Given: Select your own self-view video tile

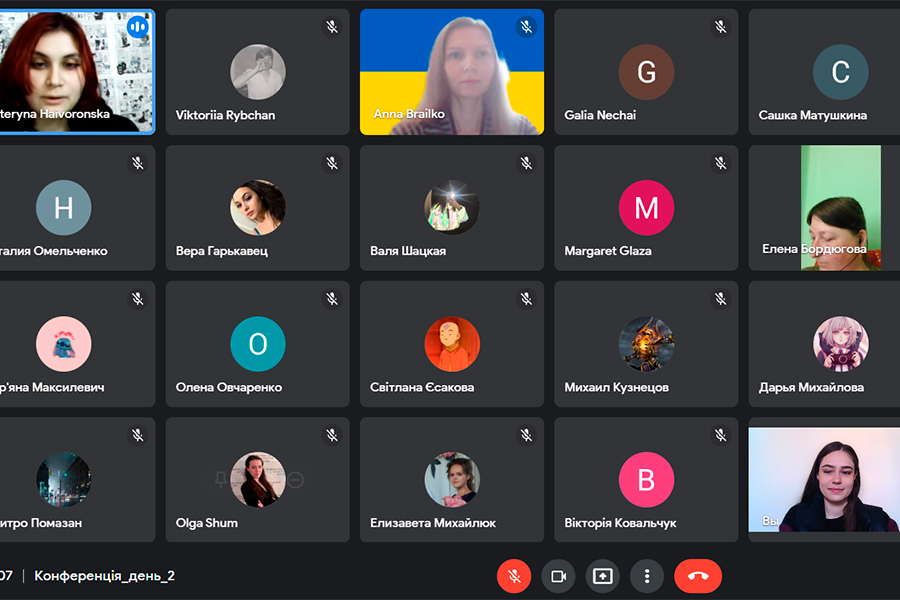Looking at the screenshot, I should [x=824, y=479].
